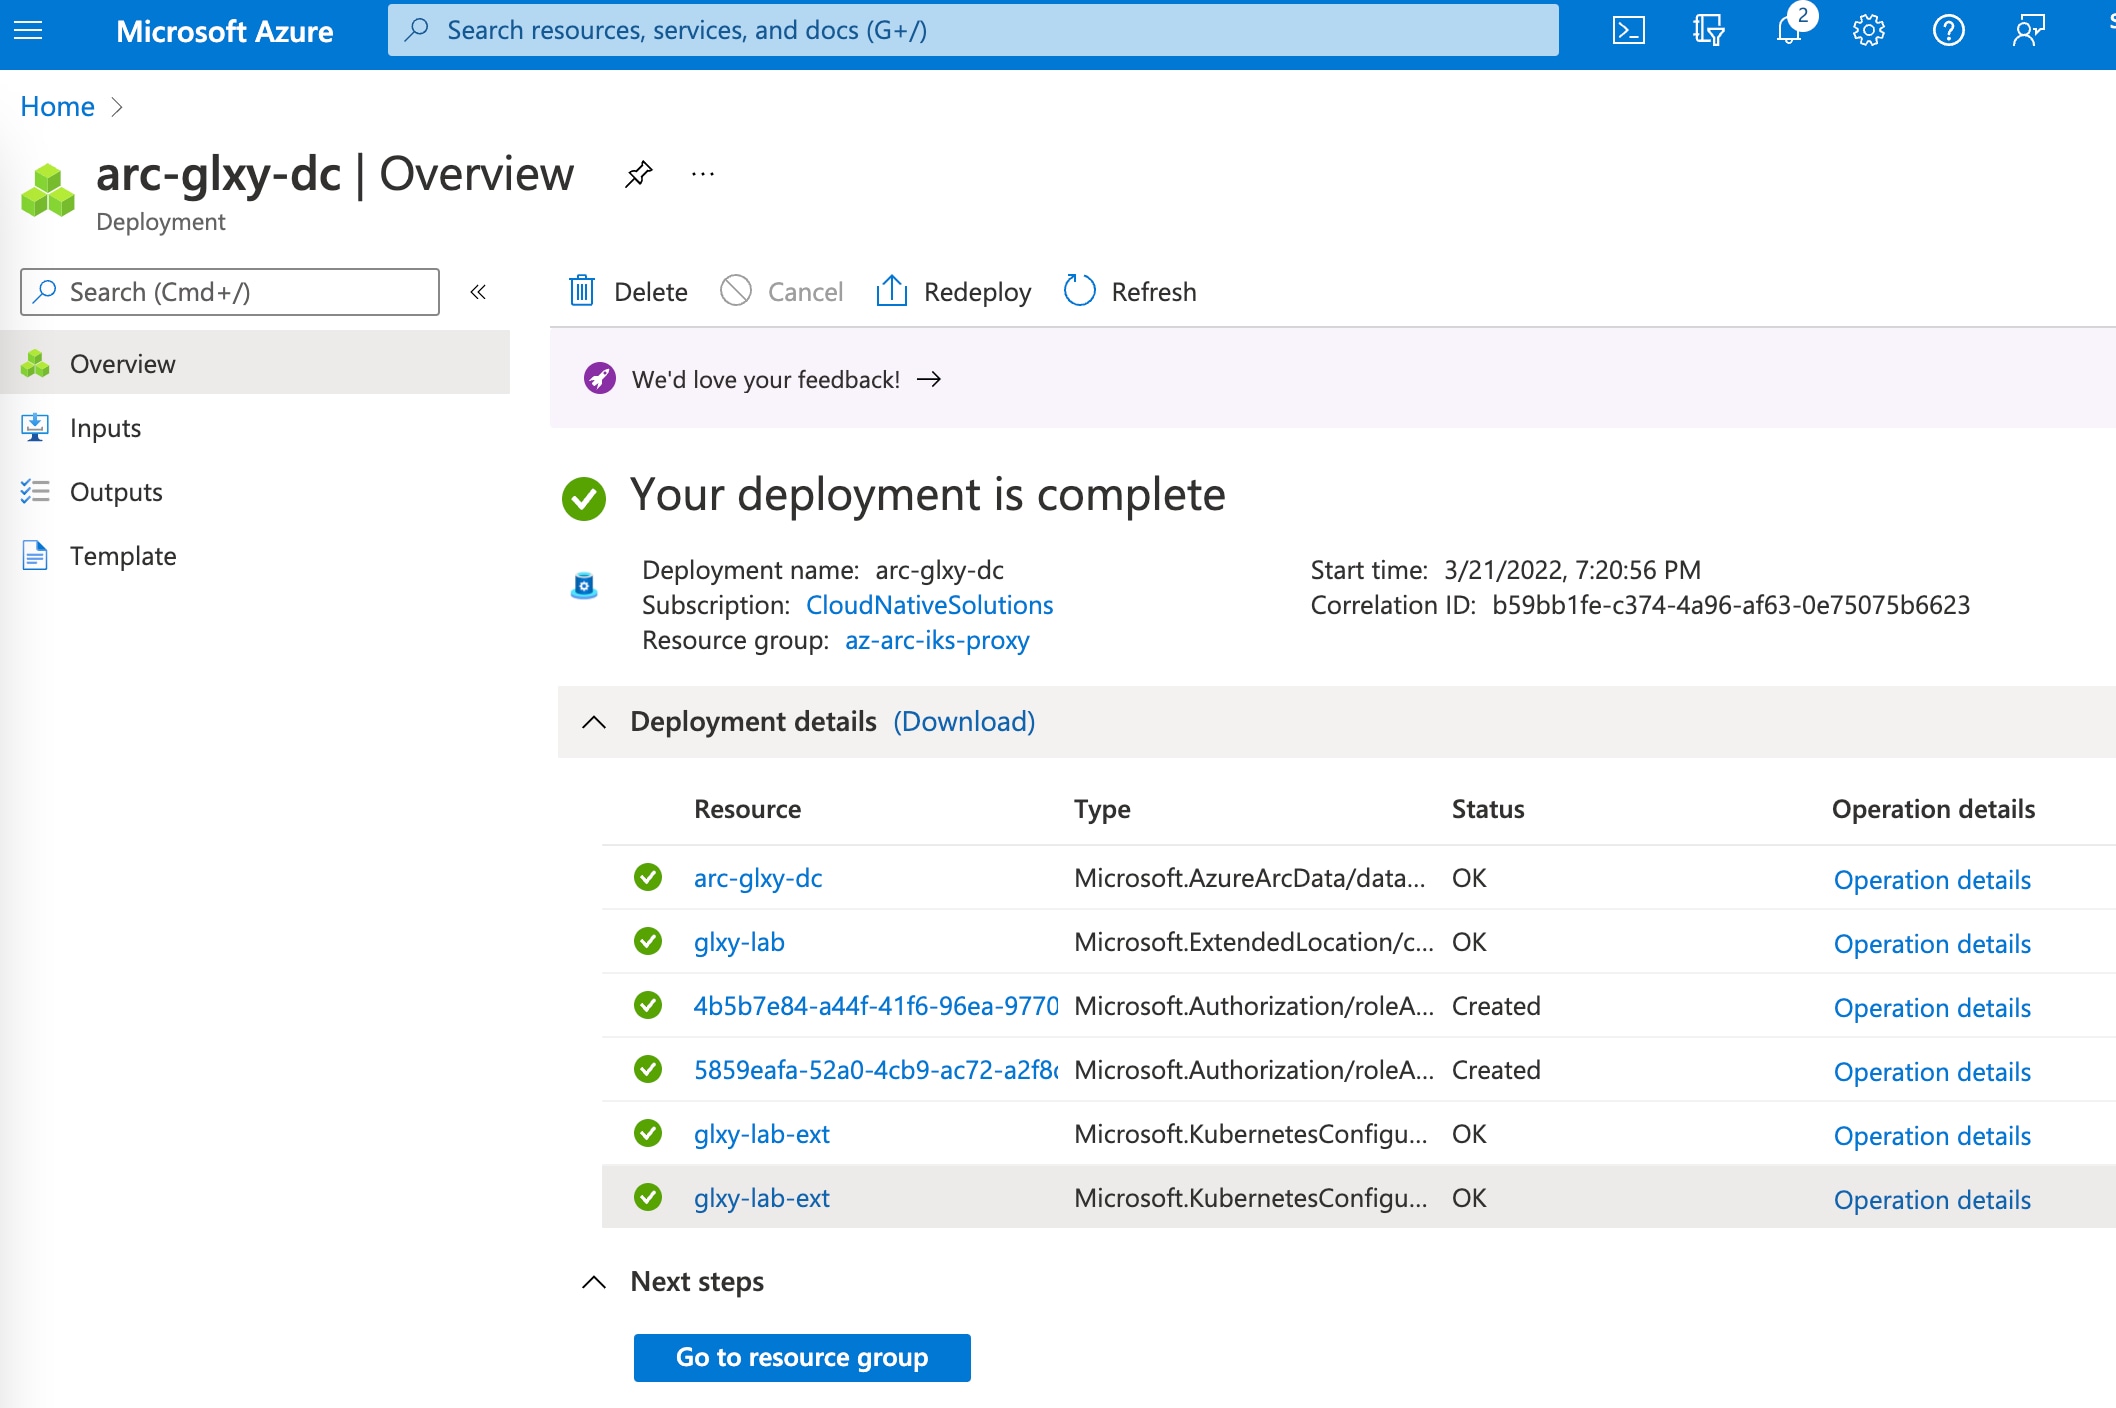2116x1408 pixels.
Task: Click the magnifier icon in sidebar search
Action: [45, 291]
